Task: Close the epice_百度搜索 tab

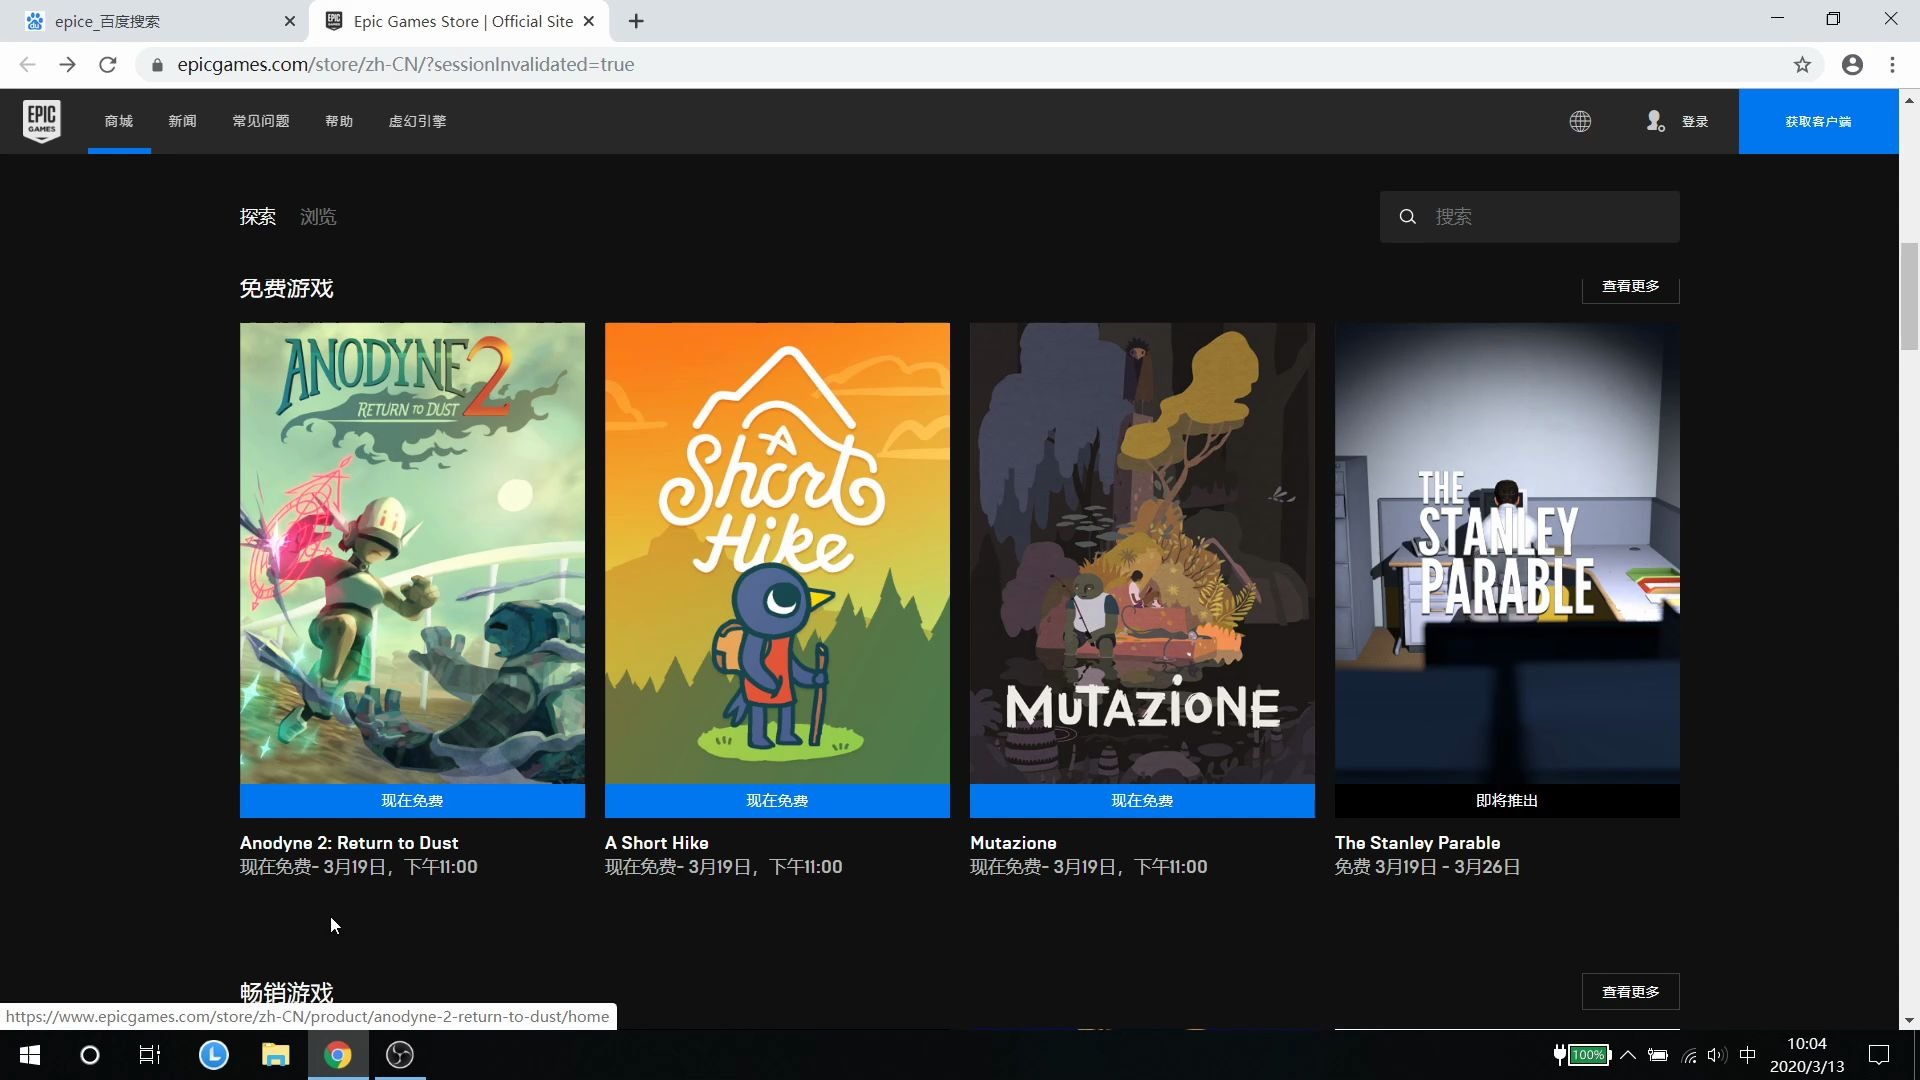Action: (289, 21)
